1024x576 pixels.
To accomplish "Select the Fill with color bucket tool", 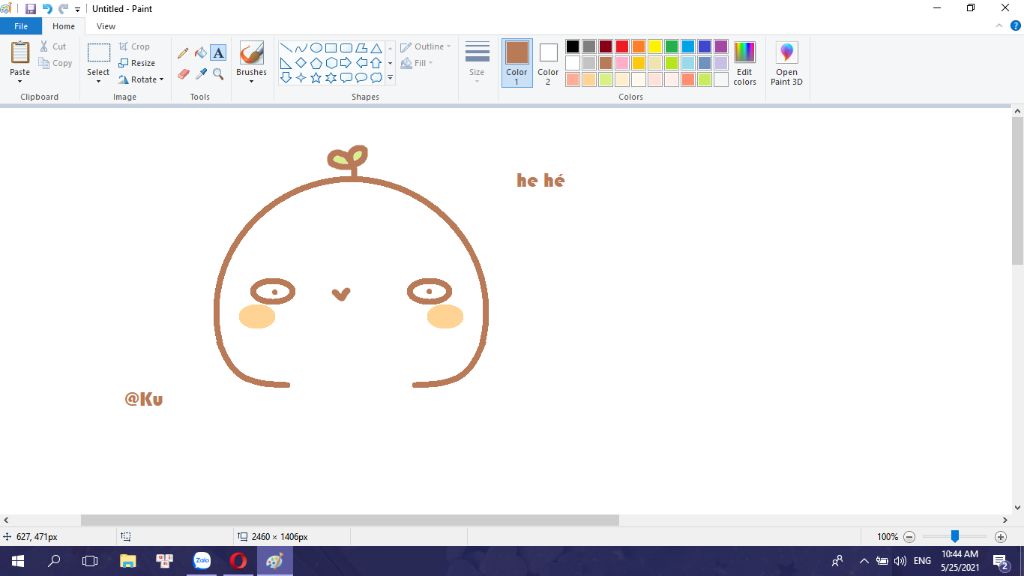I will pyautogui.click(x=200, y=53).
